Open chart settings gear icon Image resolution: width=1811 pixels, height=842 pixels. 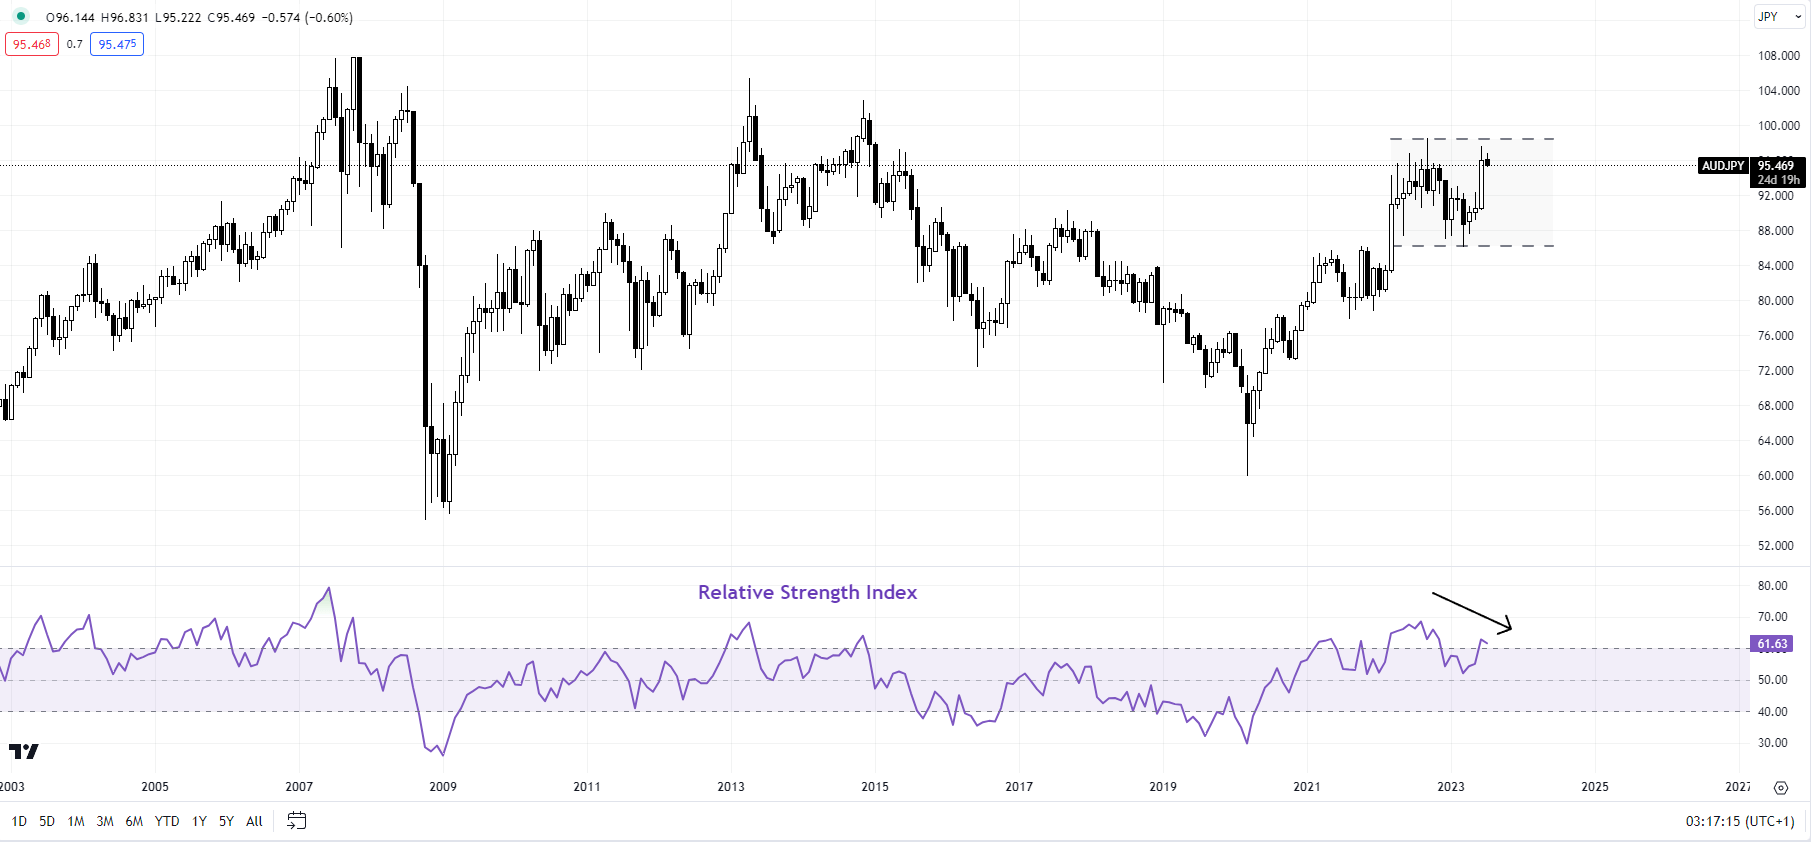click(1781, 788)
